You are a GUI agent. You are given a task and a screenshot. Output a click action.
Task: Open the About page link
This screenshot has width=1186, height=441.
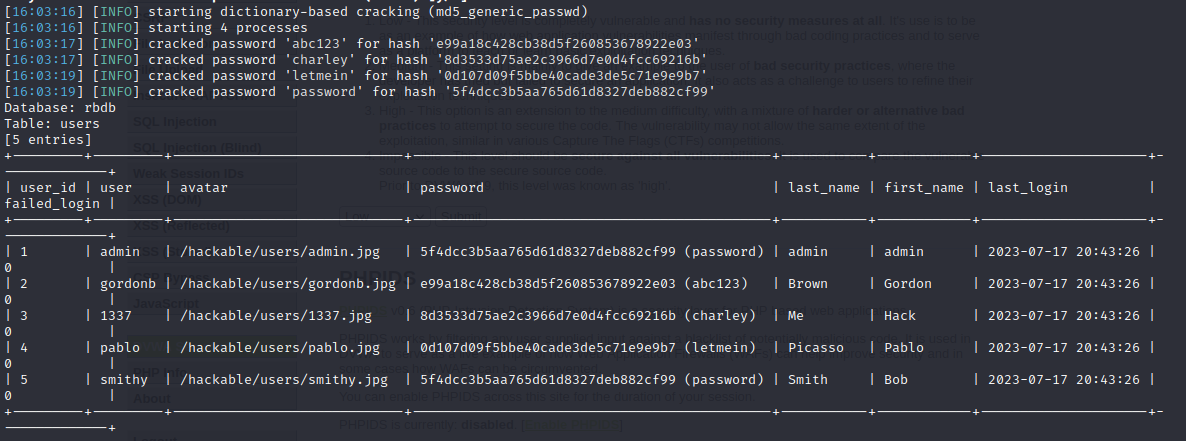click(x=152, y=398)
